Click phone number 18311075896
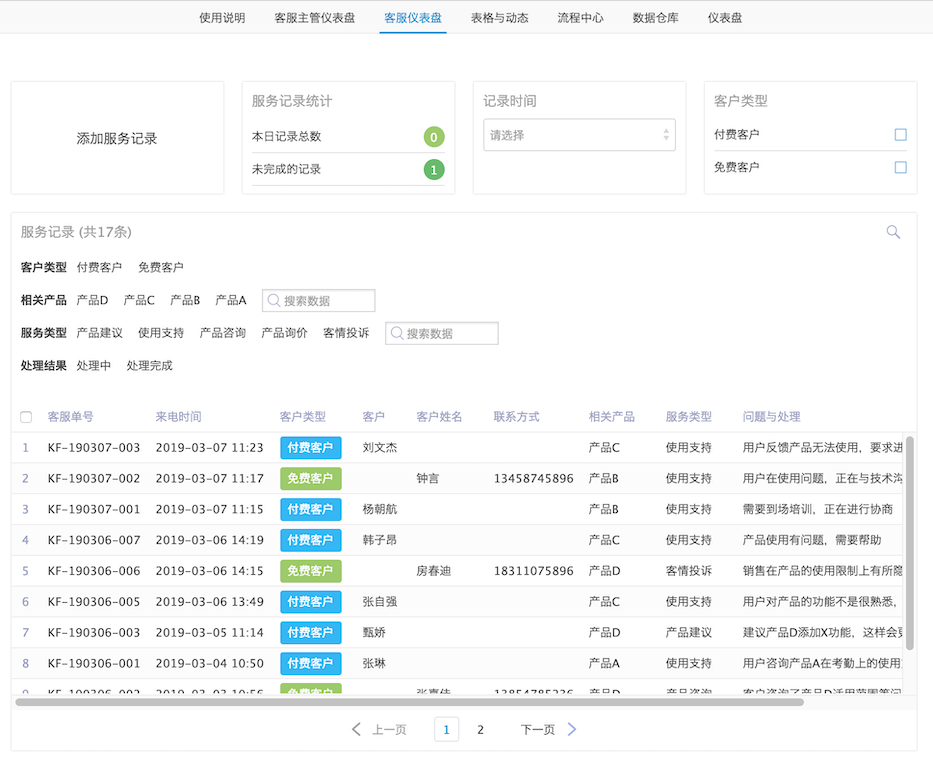 click(534, 571)
